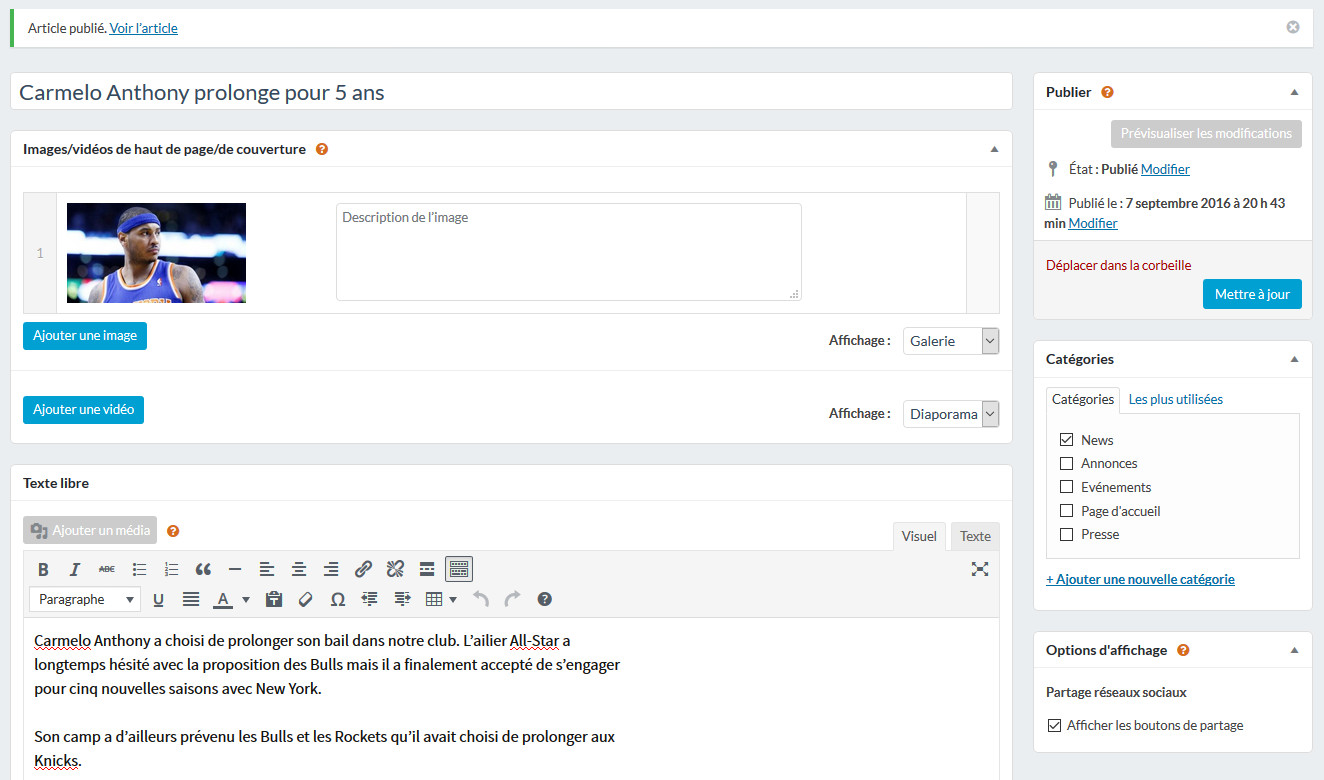Viewport: 1324px width, 780px height.
Task: Open the table options dropdown arrow
Action: click(x=453, y=599)
